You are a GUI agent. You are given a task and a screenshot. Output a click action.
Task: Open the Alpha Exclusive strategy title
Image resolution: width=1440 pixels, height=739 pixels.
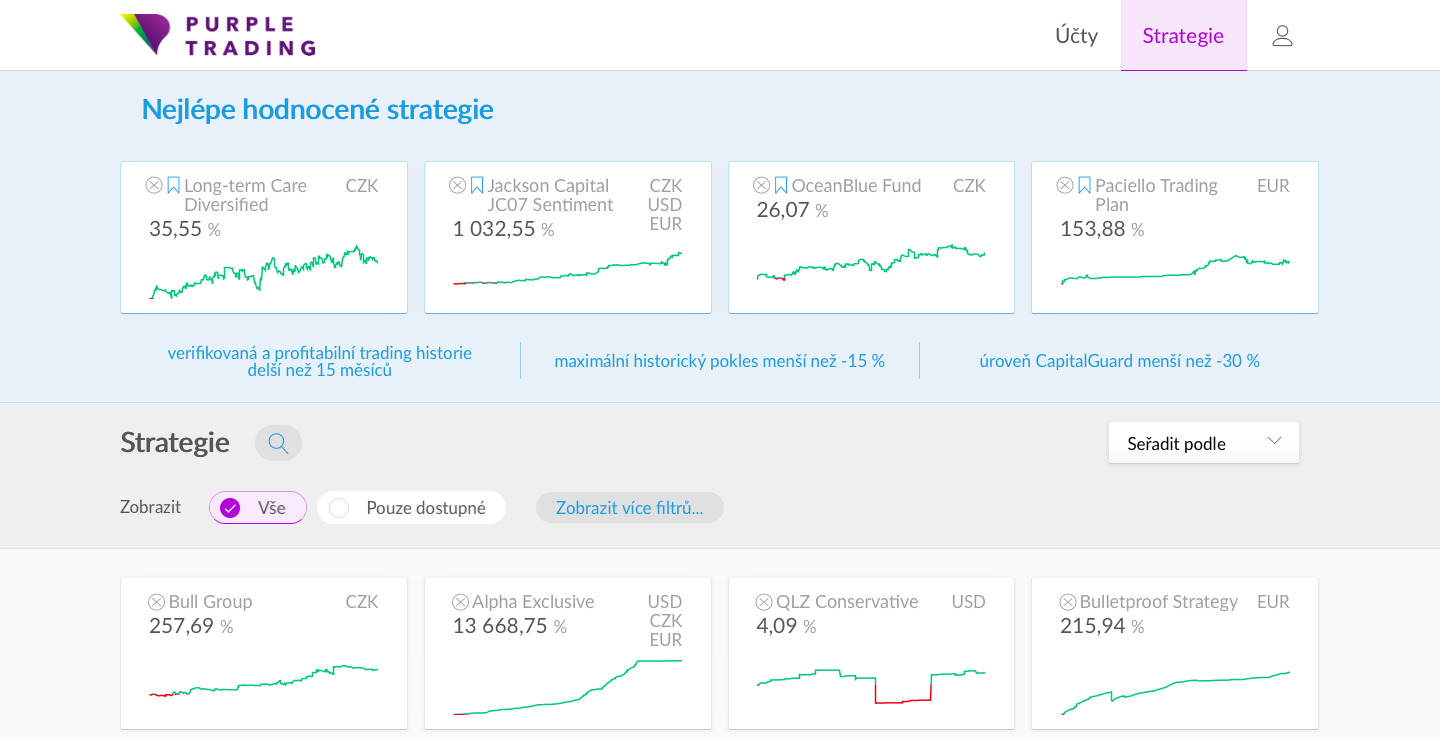[x=533, y=602]
